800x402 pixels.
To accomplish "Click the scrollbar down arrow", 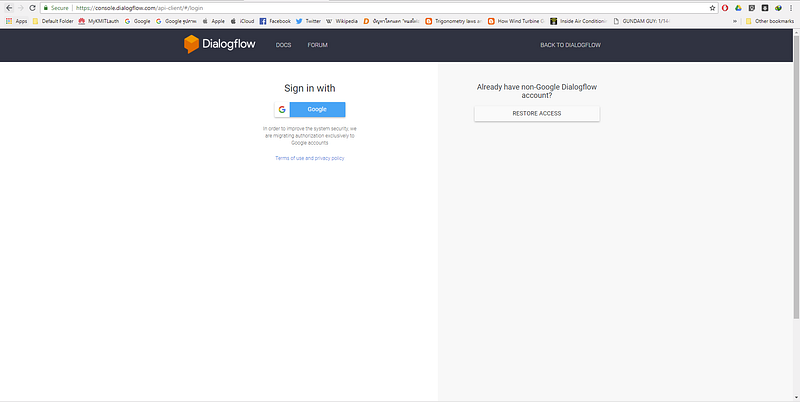I will [x=796, y=397].
